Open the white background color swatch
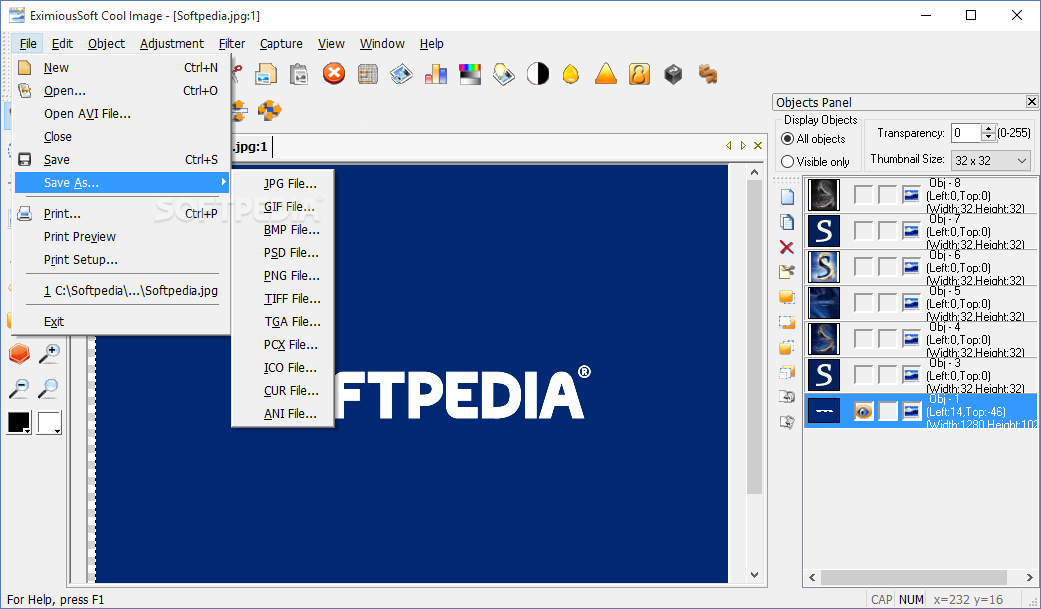Screen dimensions: 1041x609 pos(49,422)
